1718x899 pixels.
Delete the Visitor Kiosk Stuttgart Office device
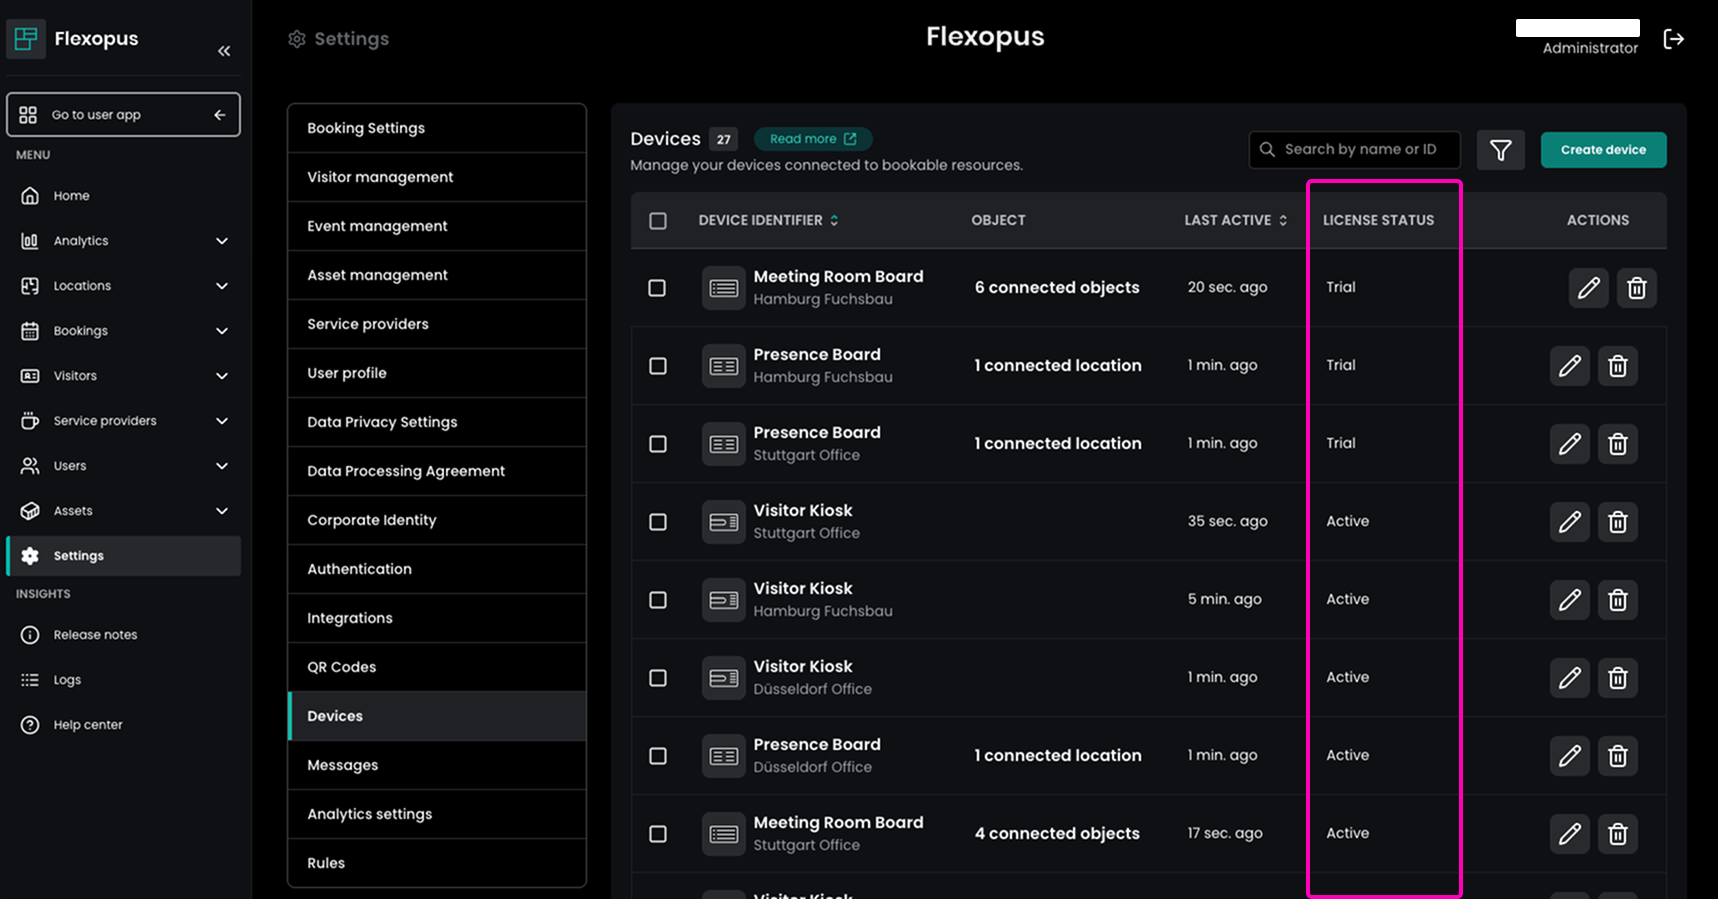[1617, 522]
